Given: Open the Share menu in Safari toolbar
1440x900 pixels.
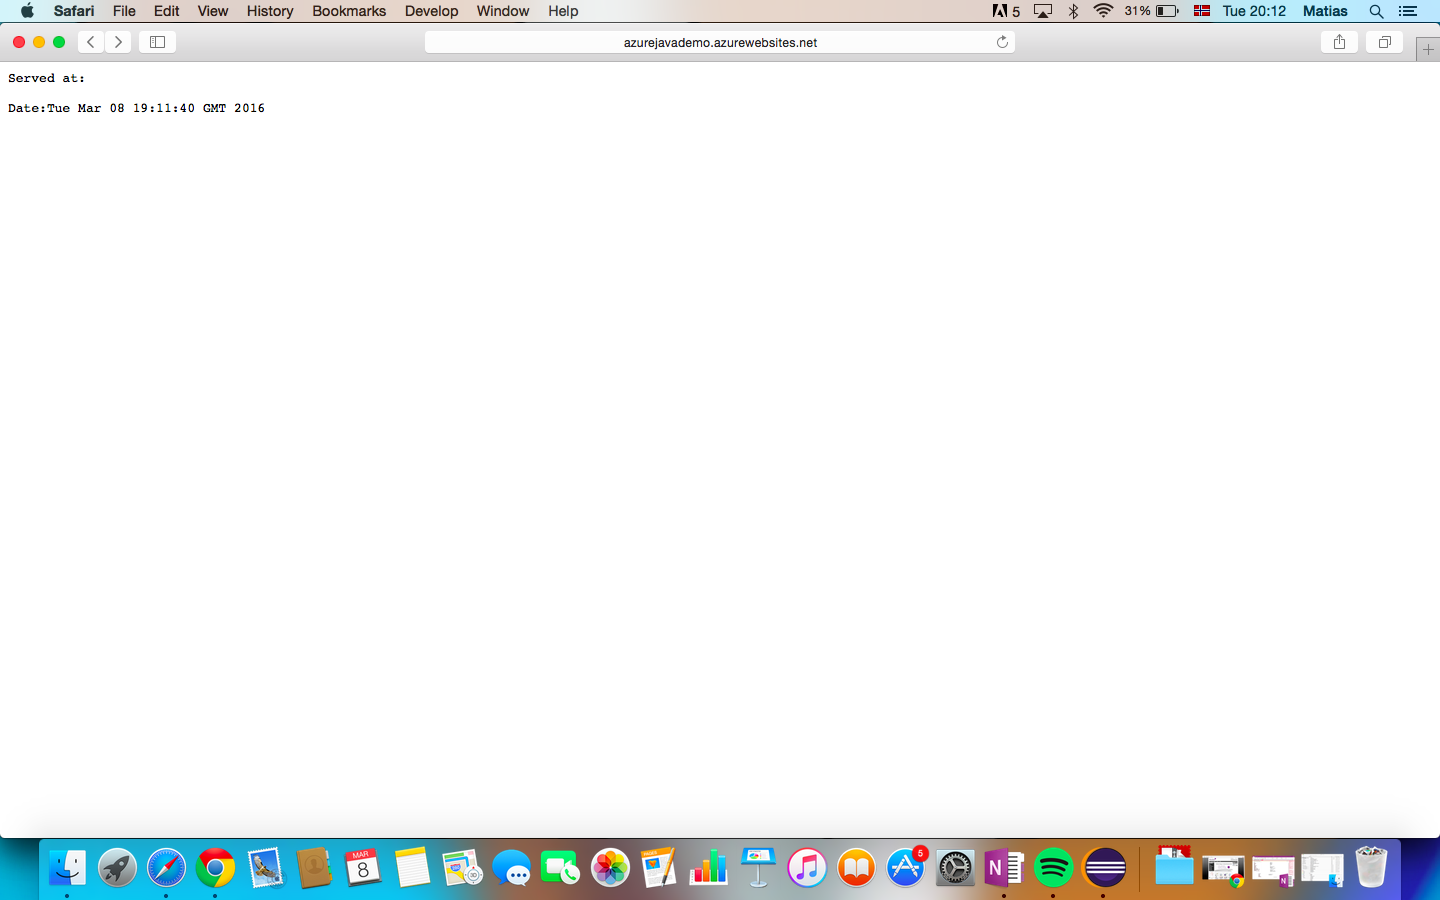Looking at the screenshot, I should tap(1339, 42).
